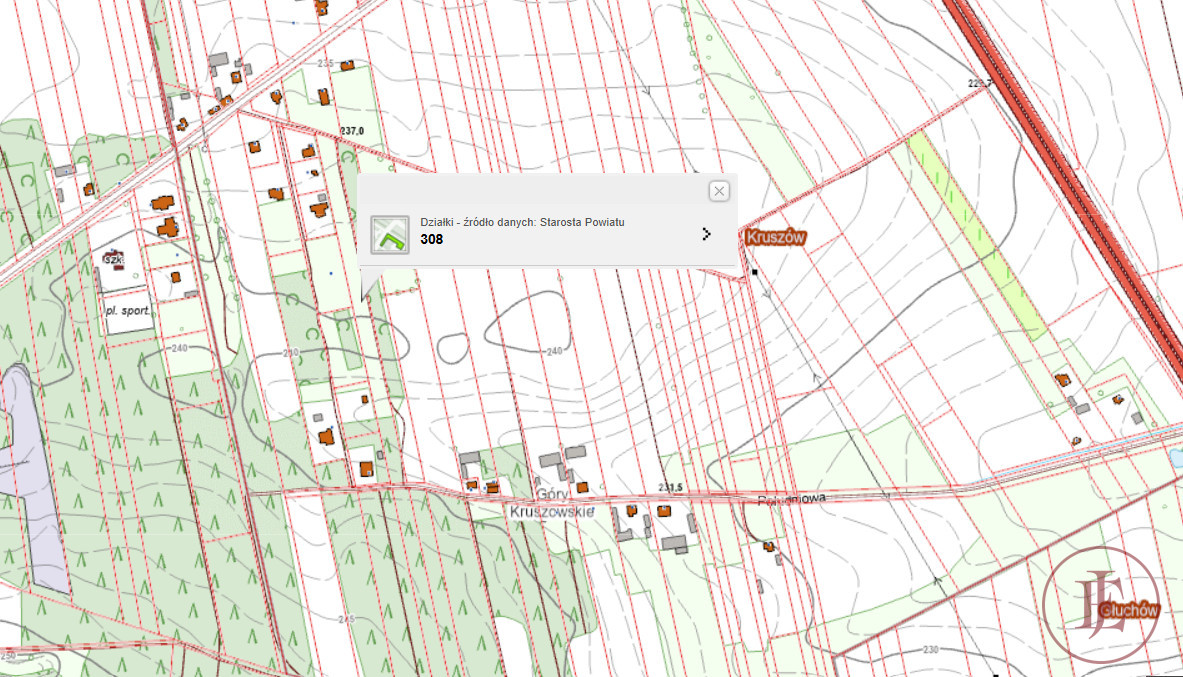
Task: Click the Głuchów label on the map
Action: click(1127, 610)
